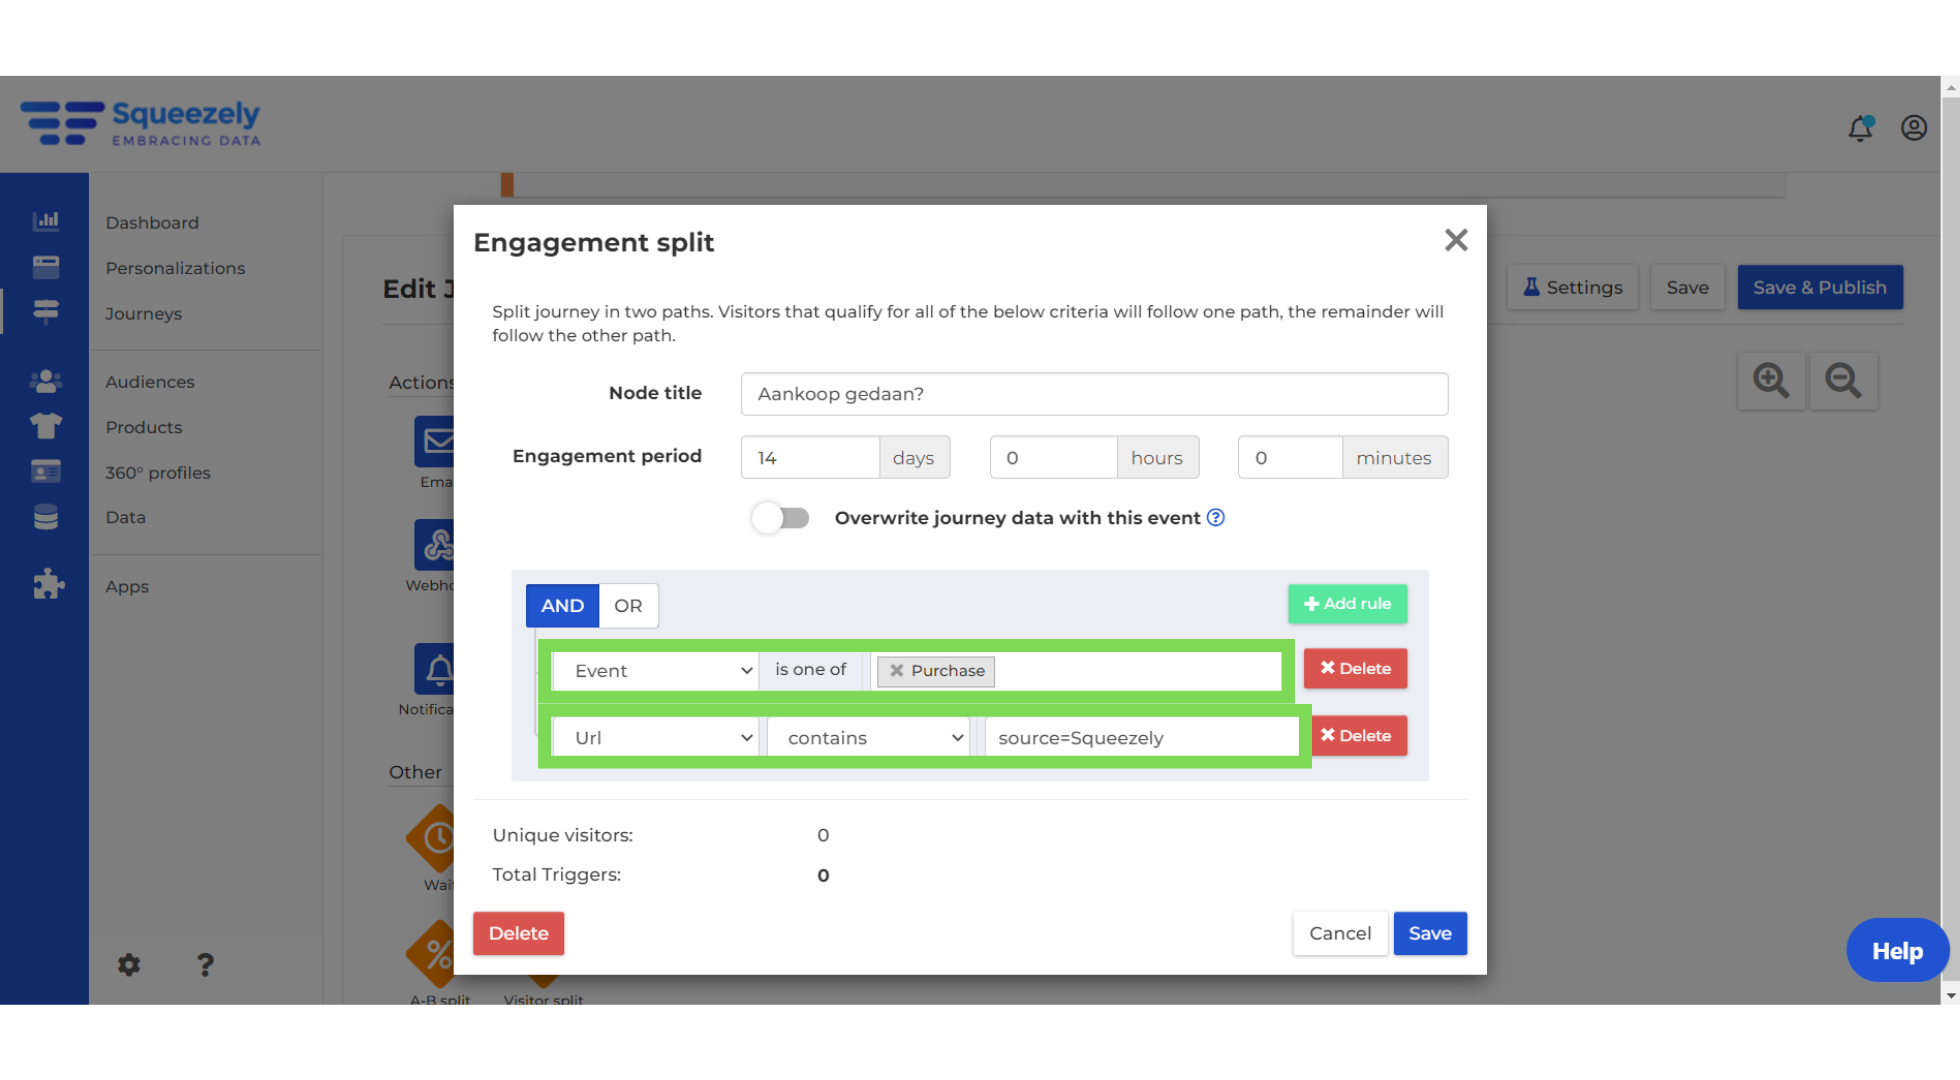Cancel the Engagement split dialog

(1340, 933)
